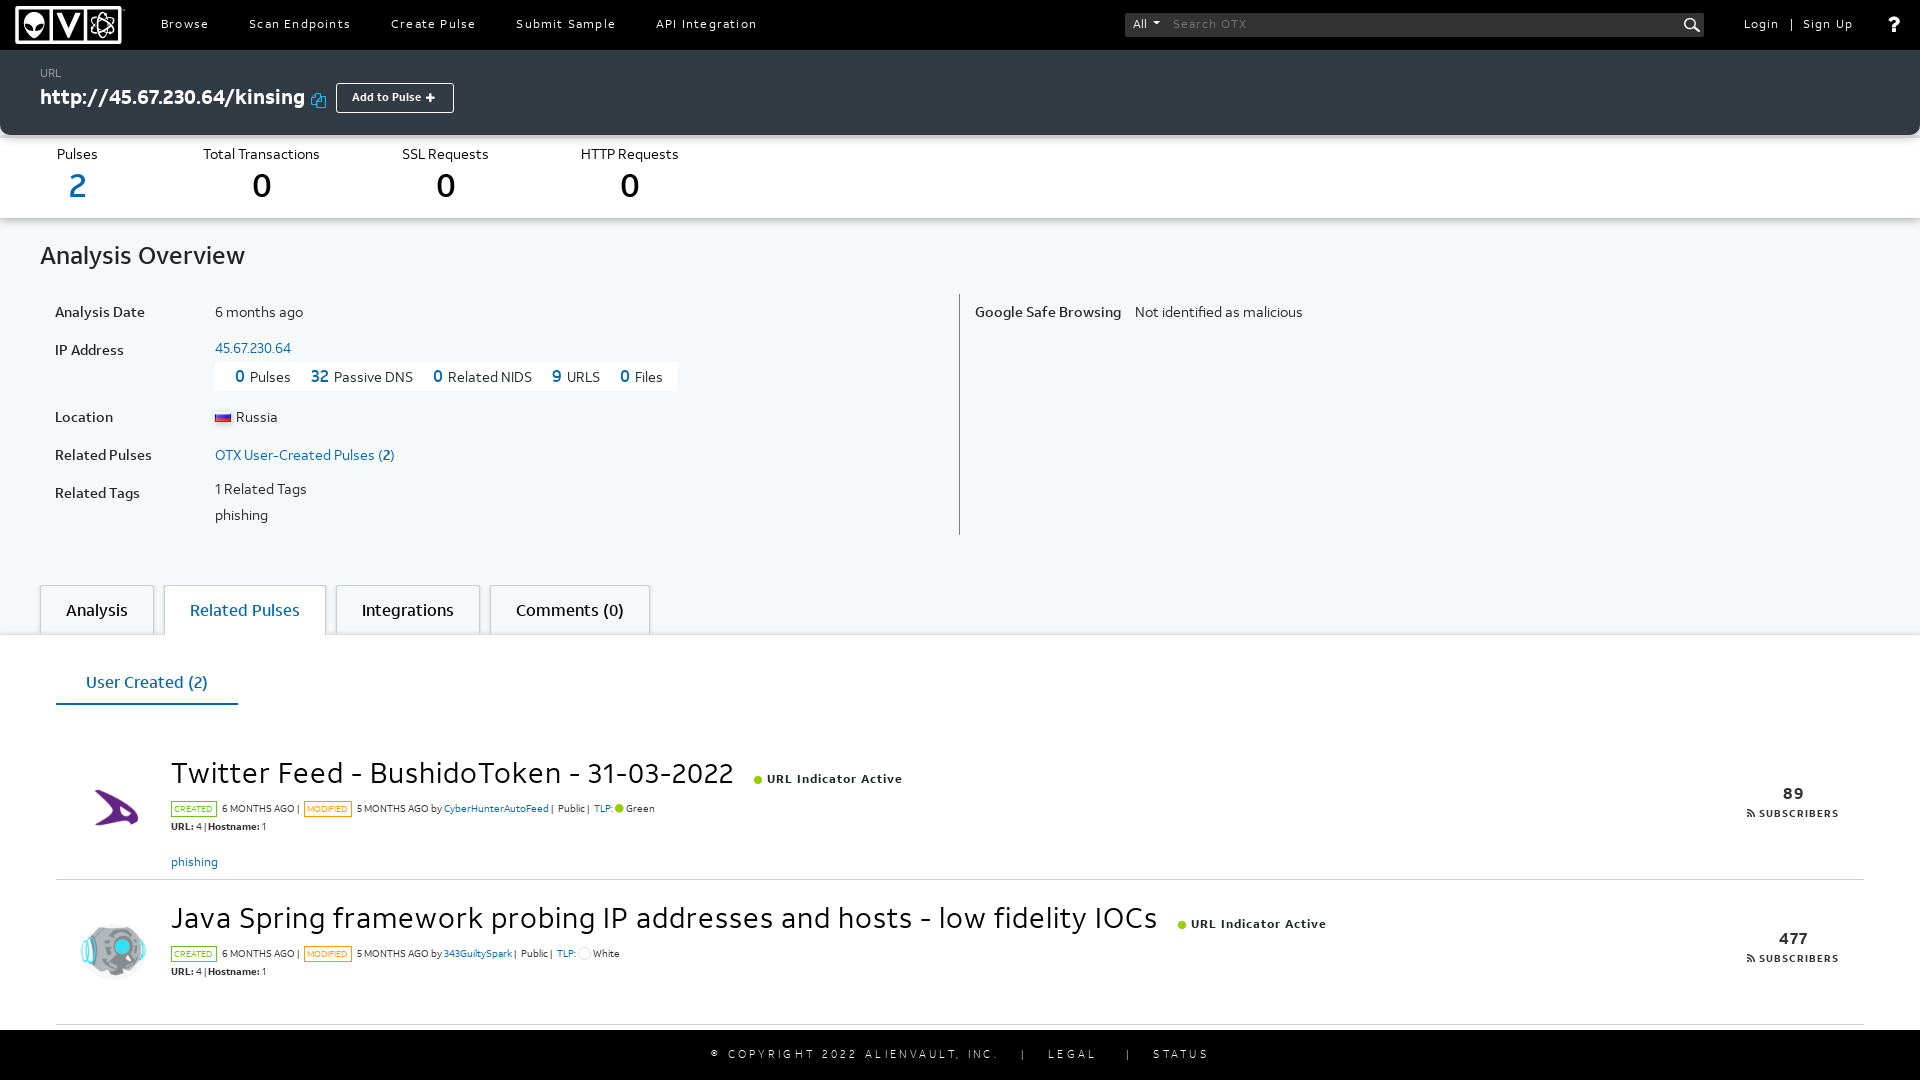Open the Browse menu
Image resolution: width=1920 pixels, height=1080 pixels.
pyautogui.click(x=185, y=24)
